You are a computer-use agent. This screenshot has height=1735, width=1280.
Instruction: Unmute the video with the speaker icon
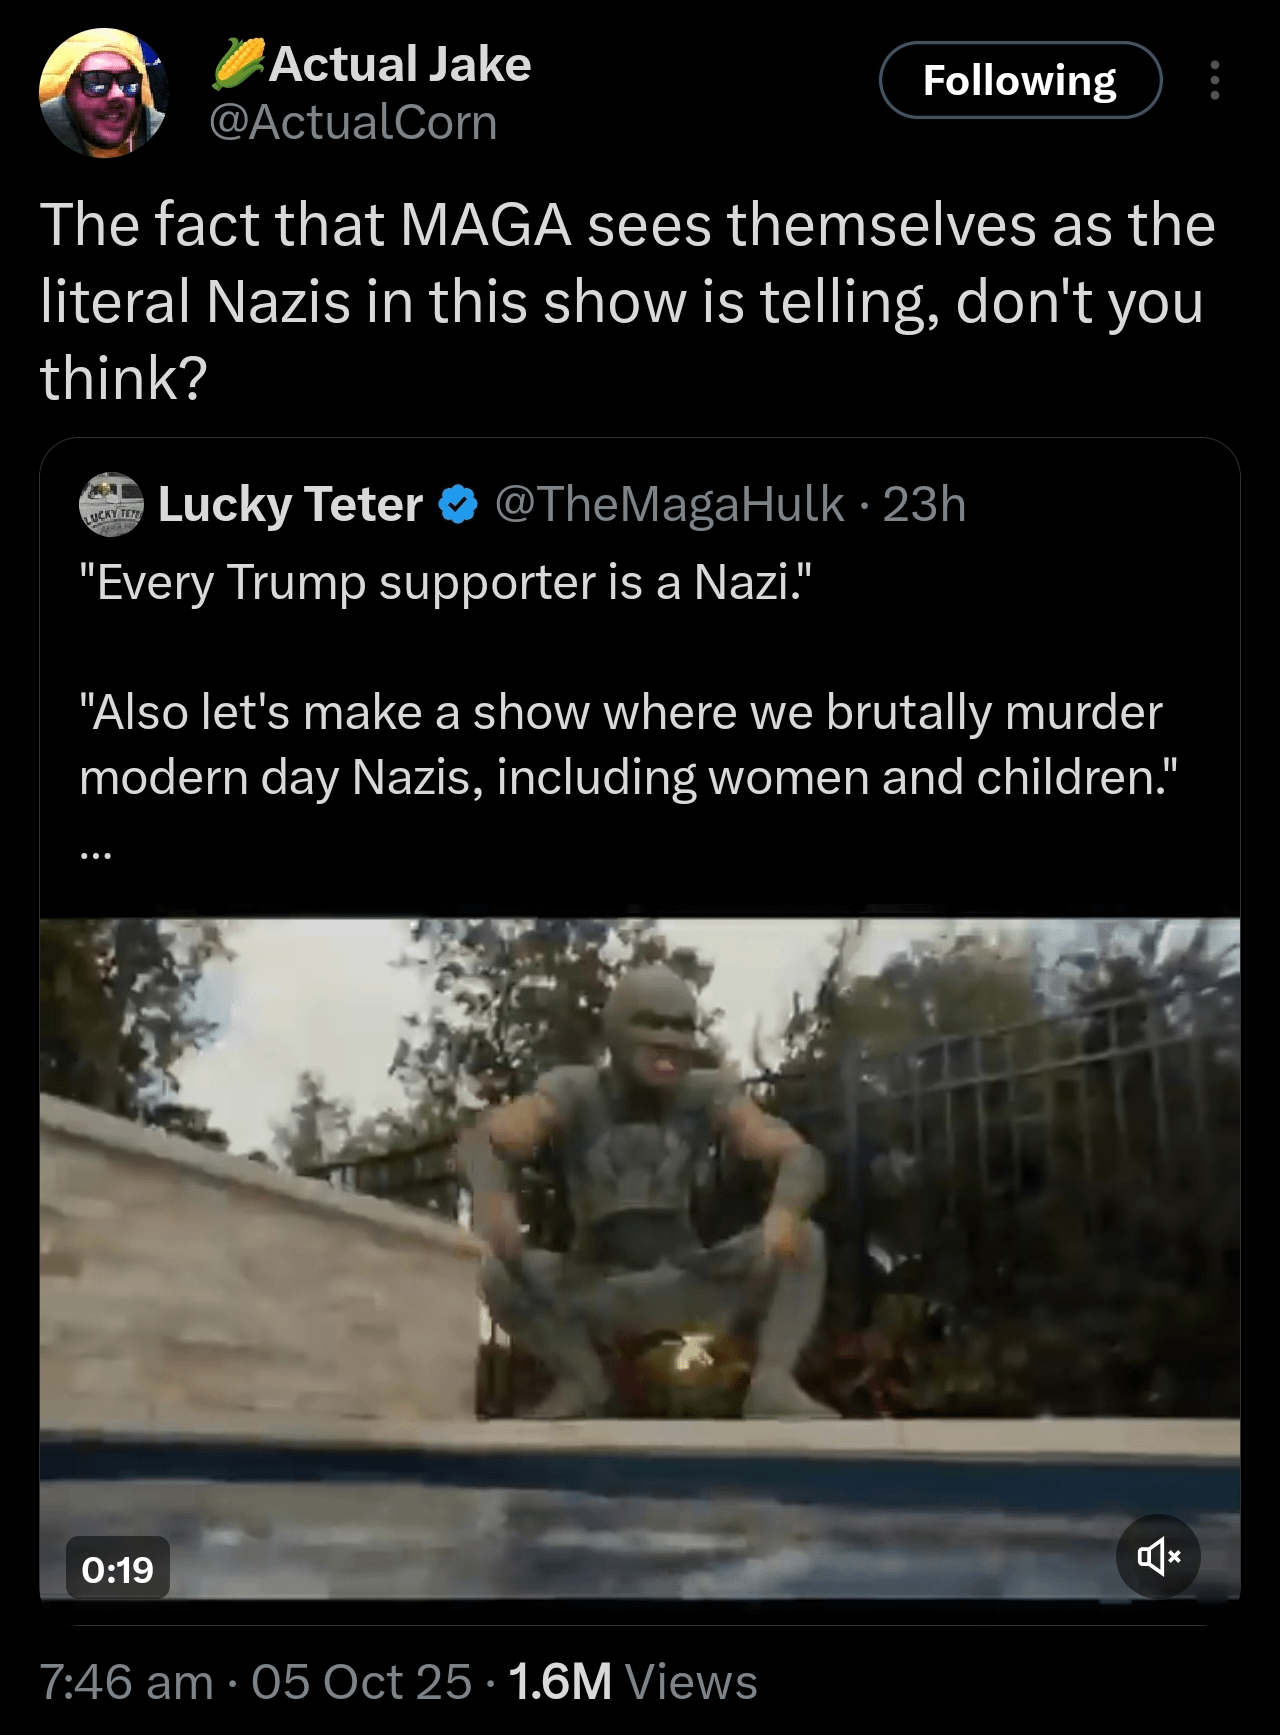coord(1158,1556)
